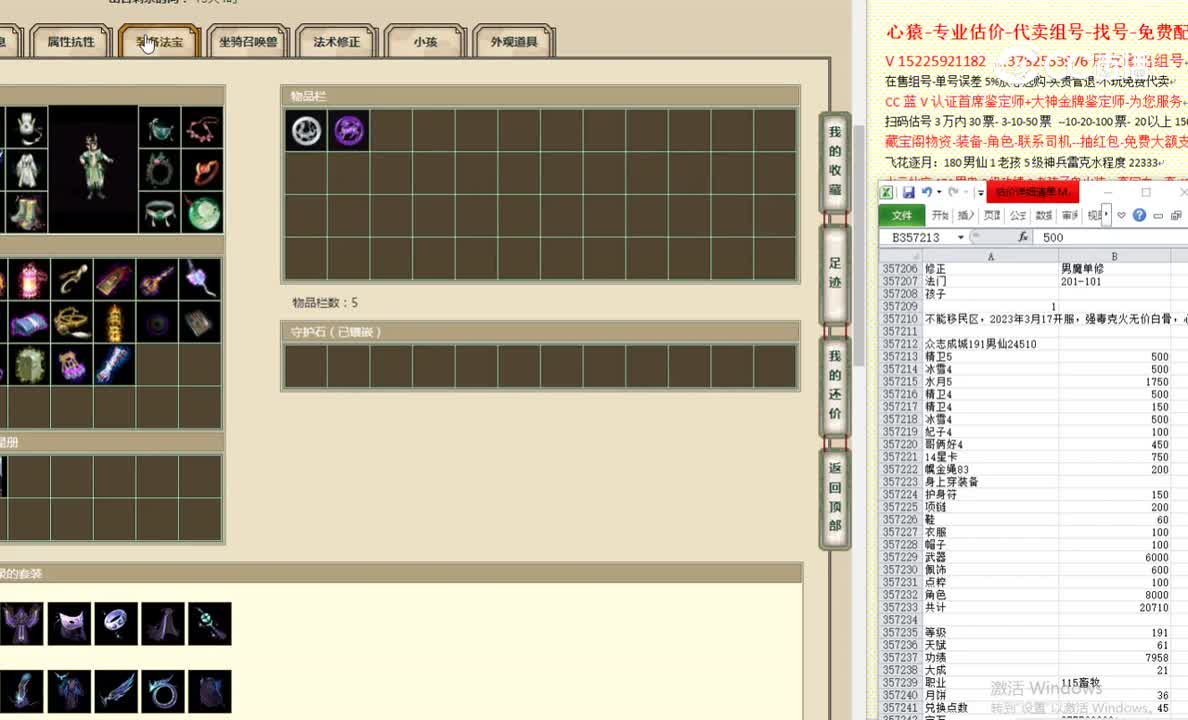
Task: Expand the Quick Access Toolbar customize arrow
Action: click(979, 192)
